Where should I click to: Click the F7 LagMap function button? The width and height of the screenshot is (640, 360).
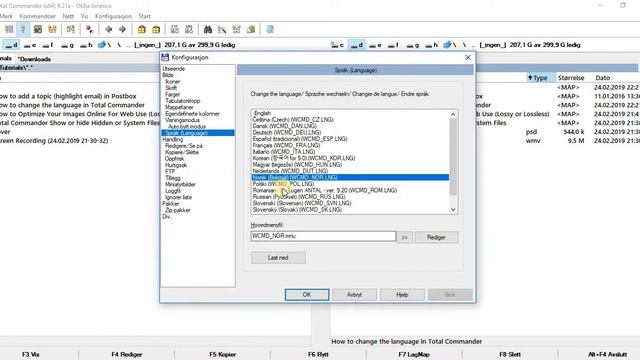(x=414, y=355)
